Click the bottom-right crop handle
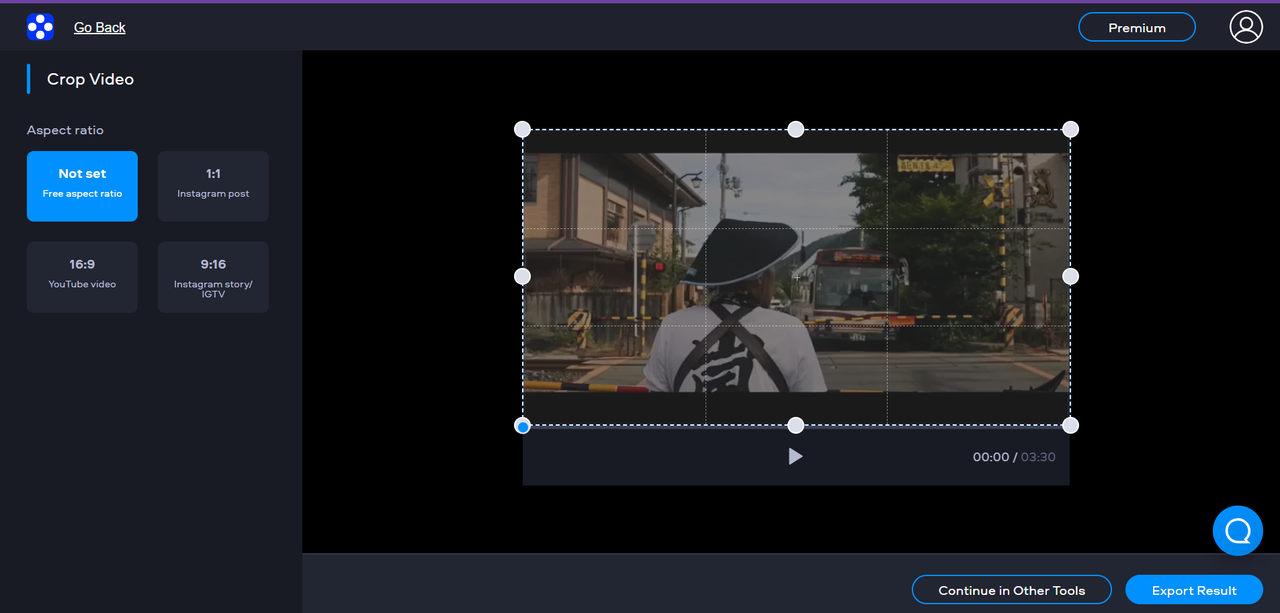This screenshot has height=613, width=1280. (1070, 426)
